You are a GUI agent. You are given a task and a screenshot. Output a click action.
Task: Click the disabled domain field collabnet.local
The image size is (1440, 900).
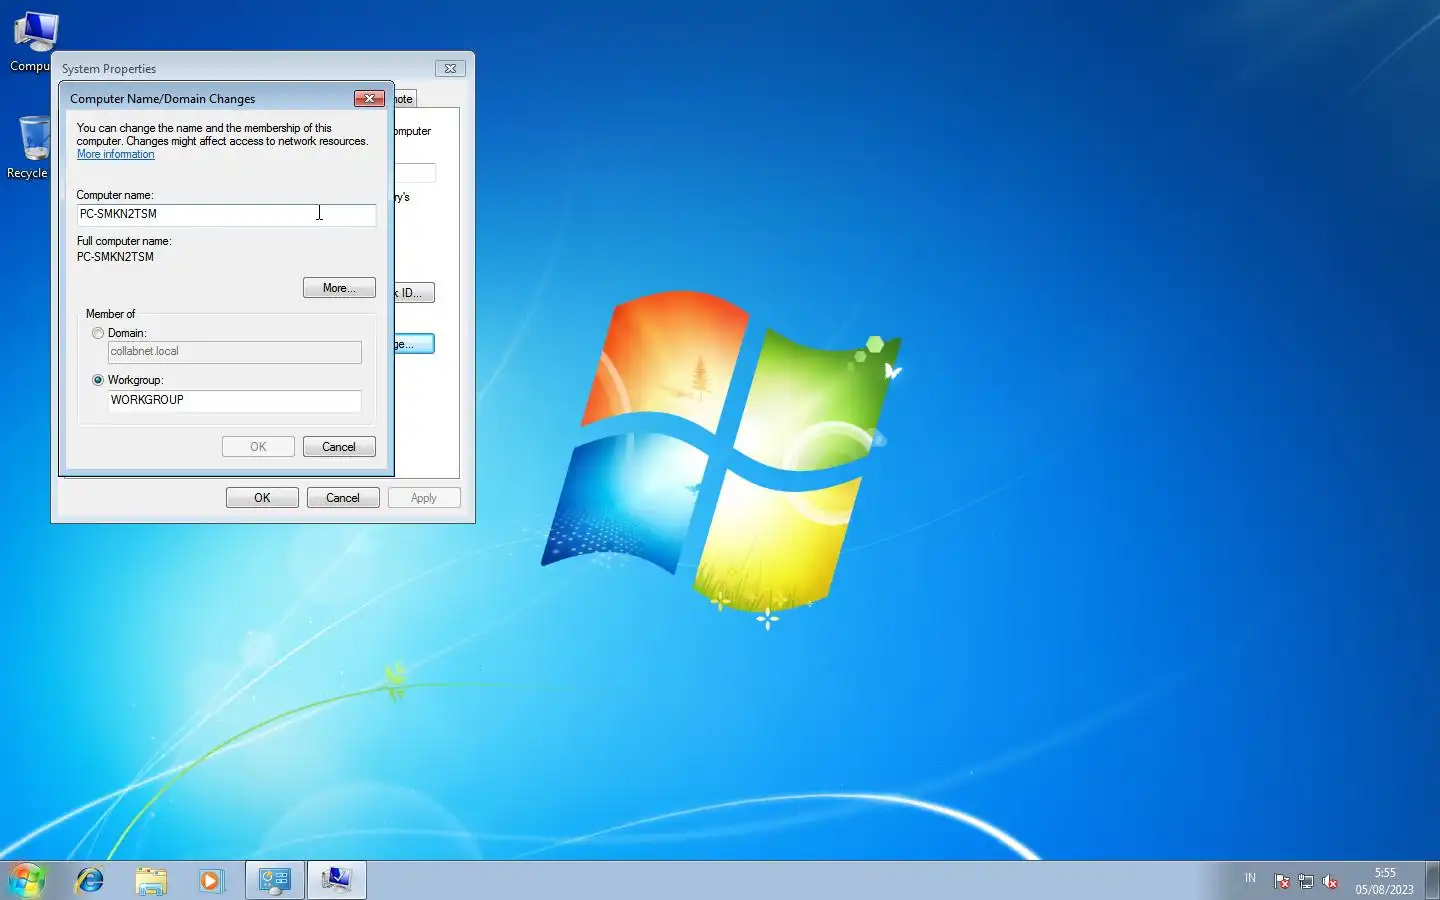[235, 352]
